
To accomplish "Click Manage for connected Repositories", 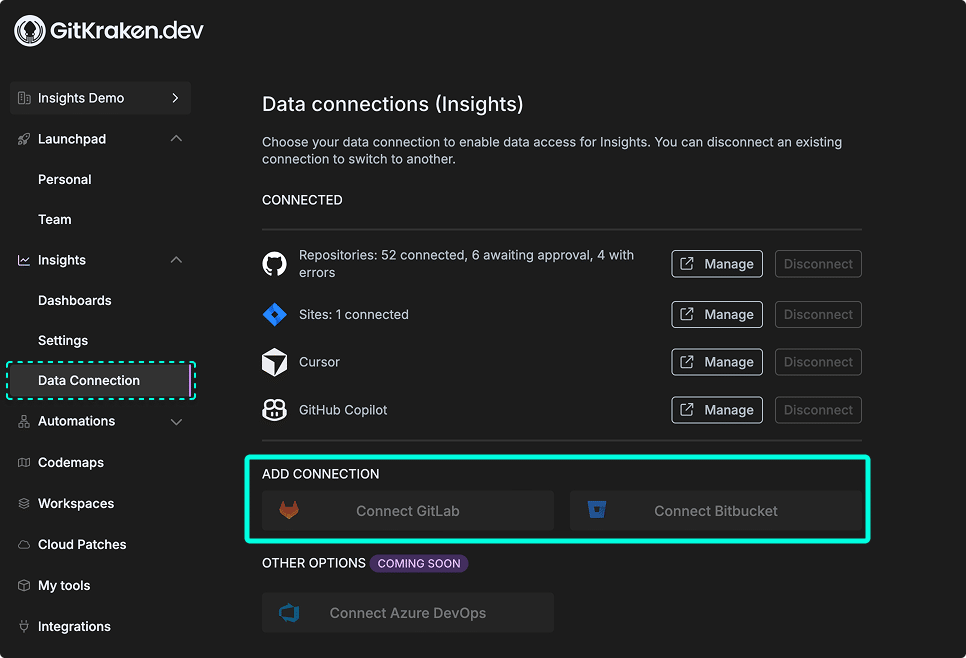I will (716, 263).
